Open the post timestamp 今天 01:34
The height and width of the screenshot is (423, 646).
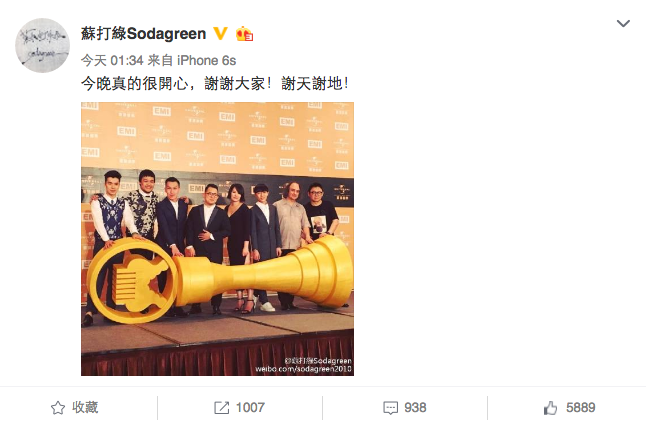point(112,61)
